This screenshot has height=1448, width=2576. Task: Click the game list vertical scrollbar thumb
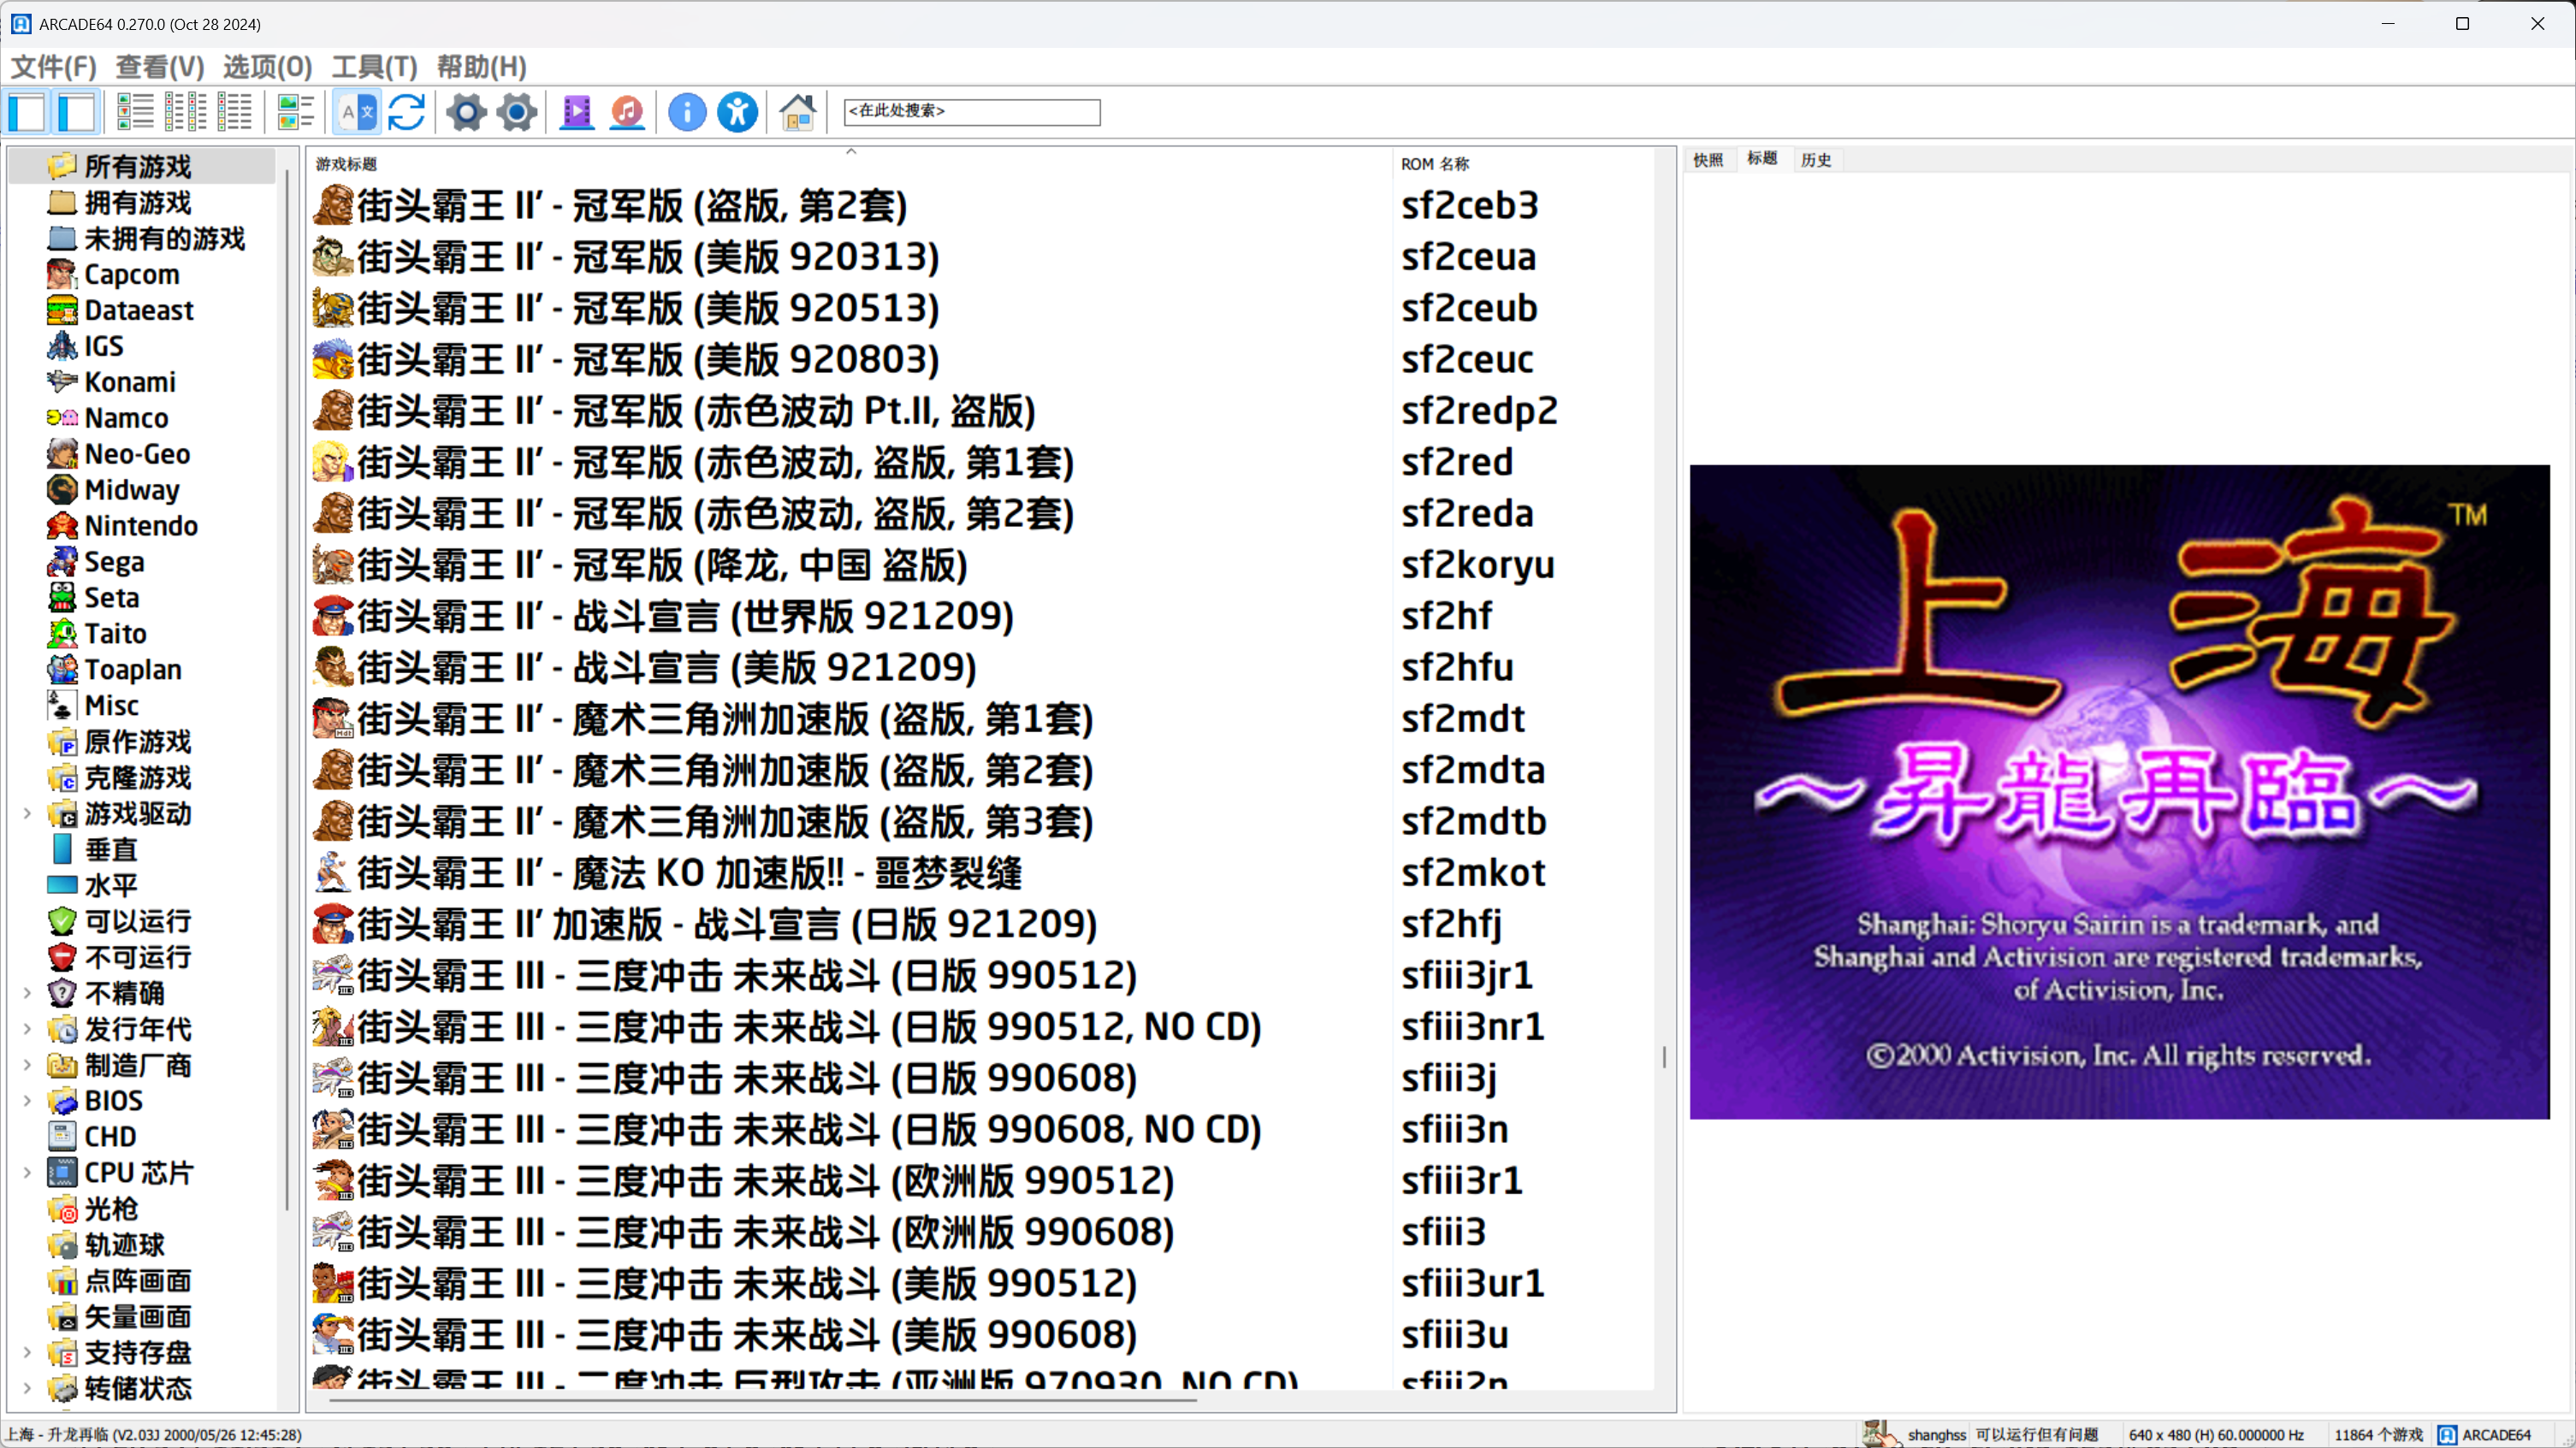[1664, 1057]
